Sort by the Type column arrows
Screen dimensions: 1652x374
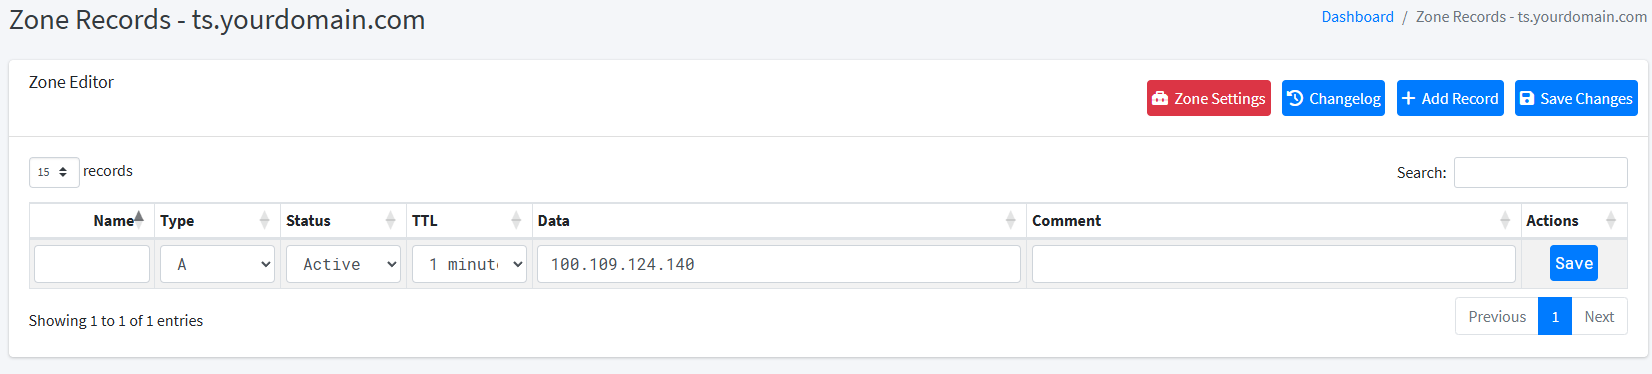click(264, 220)
